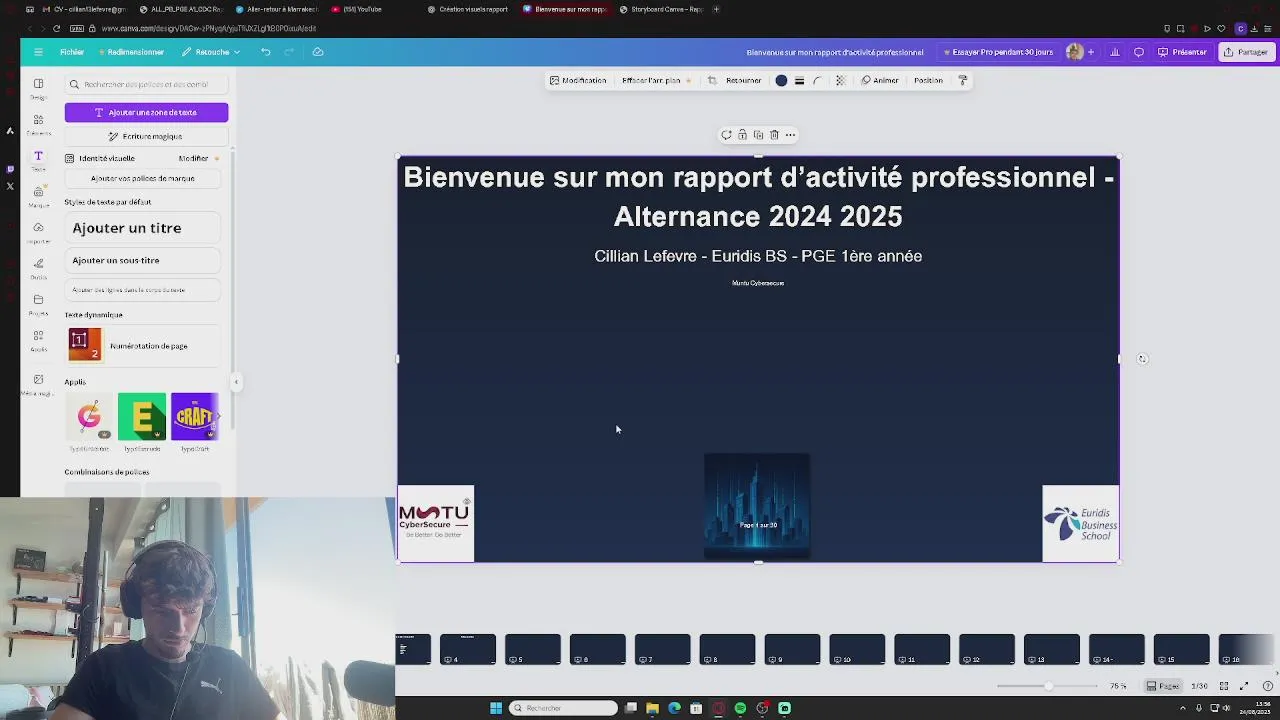This screenshot has width=1280, height=720.
Task: Click Ajouter un titre style
Action: (142, 228)
